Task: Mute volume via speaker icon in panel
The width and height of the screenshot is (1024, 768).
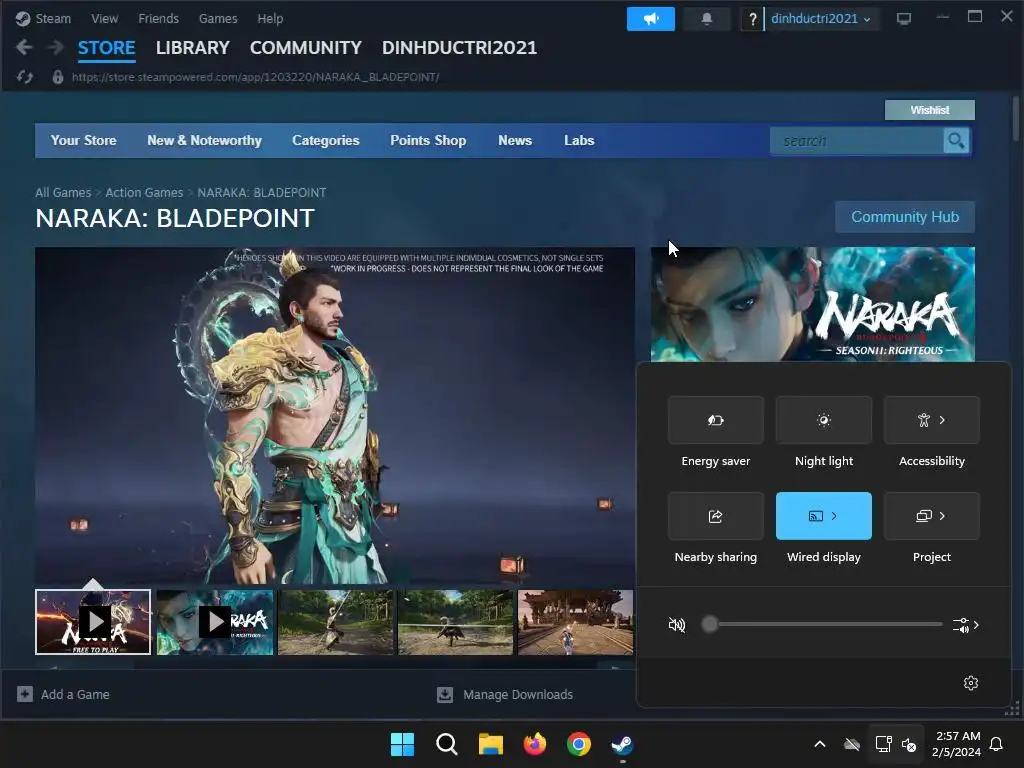Action: pyautogui.click(x=677, y=625)
